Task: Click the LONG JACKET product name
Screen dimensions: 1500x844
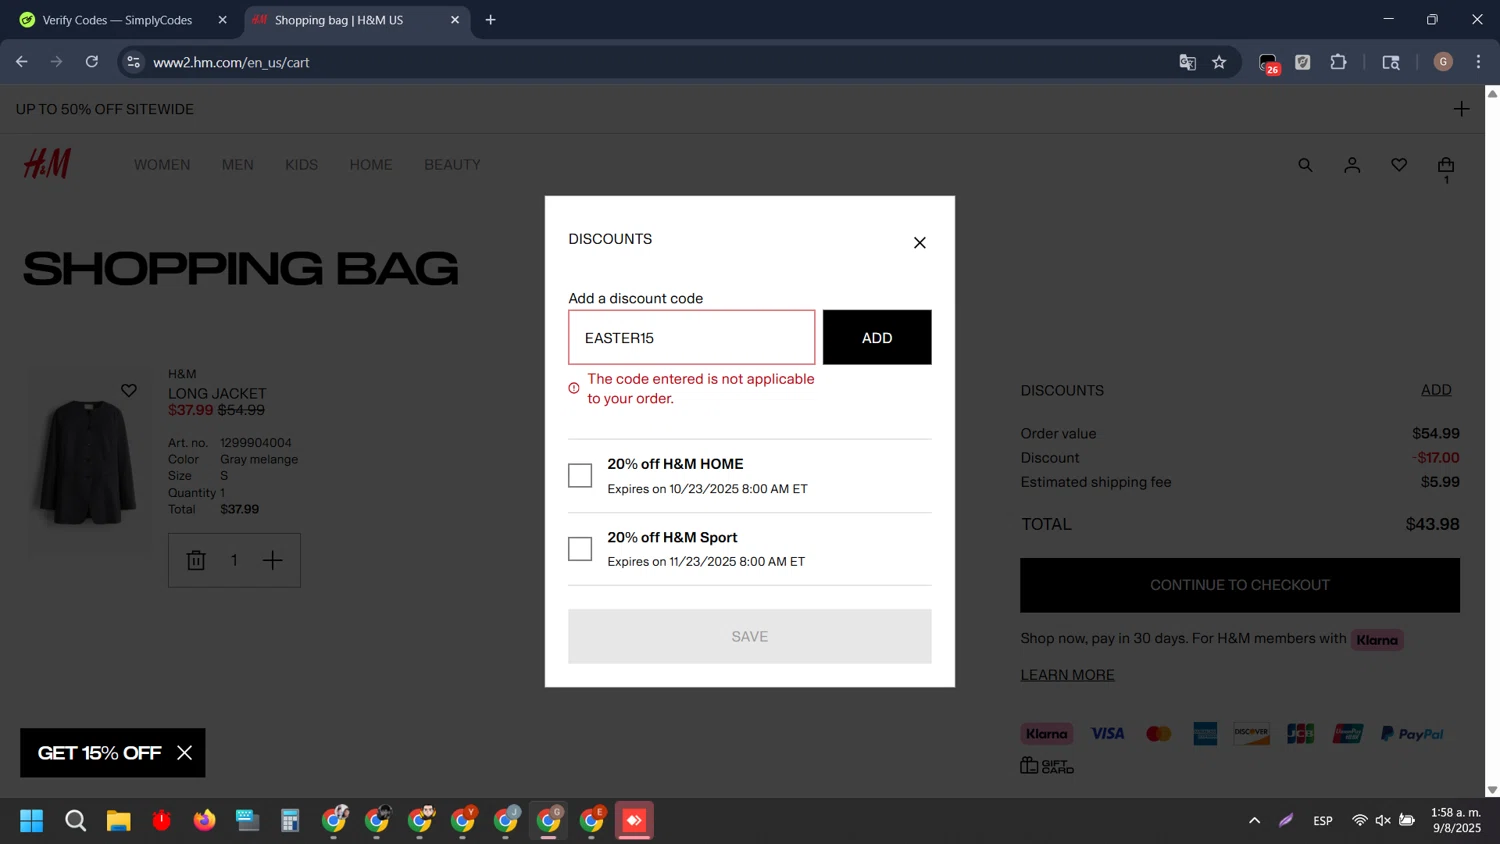Action: coord(217,393)
